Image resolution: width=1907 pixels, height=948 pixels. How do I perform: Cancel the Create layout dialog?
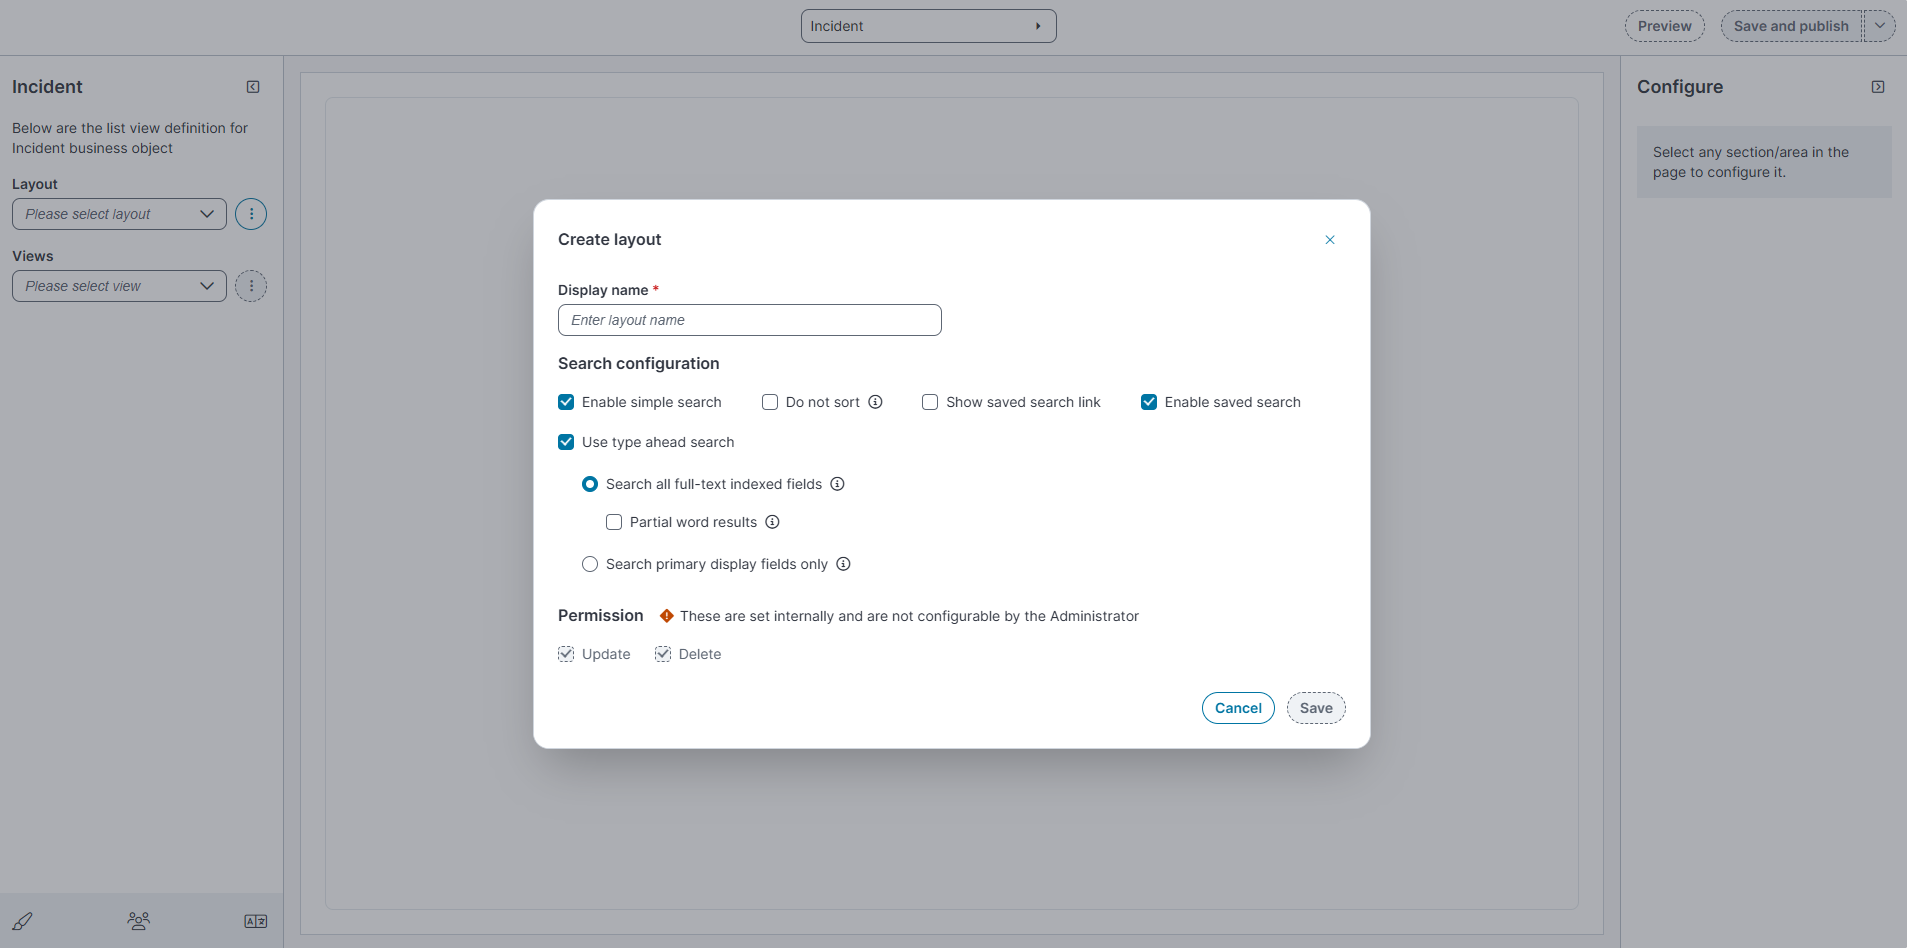(1238, 708)
